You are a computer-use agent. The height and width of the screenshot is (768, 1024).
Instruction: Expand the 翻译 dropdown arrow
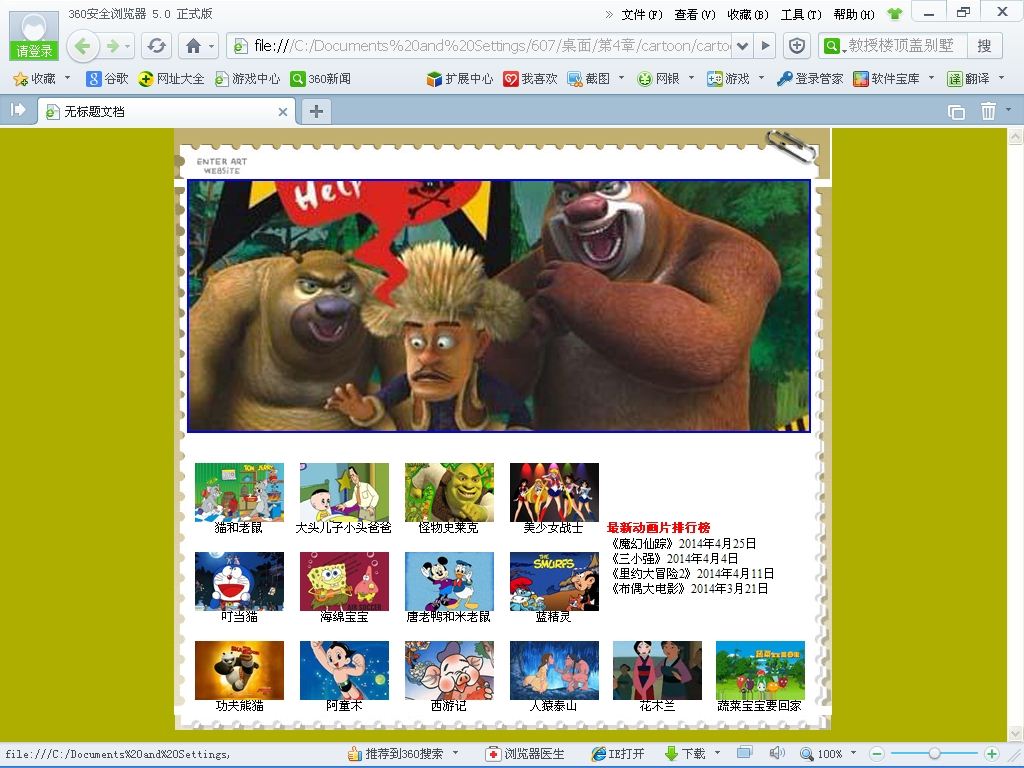tap(1001, 78)
